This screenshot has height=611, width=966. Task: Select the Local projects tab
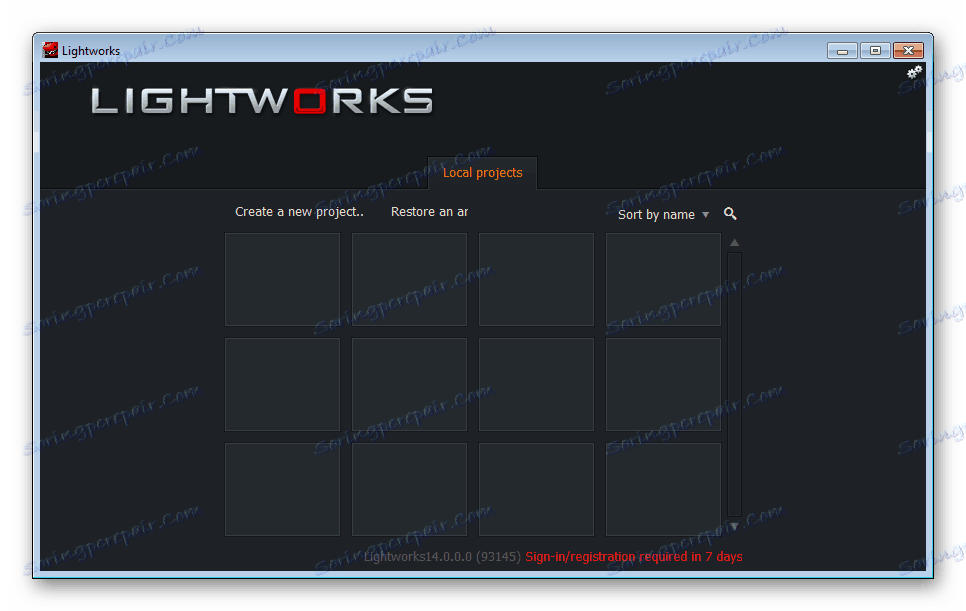[482, 173]
